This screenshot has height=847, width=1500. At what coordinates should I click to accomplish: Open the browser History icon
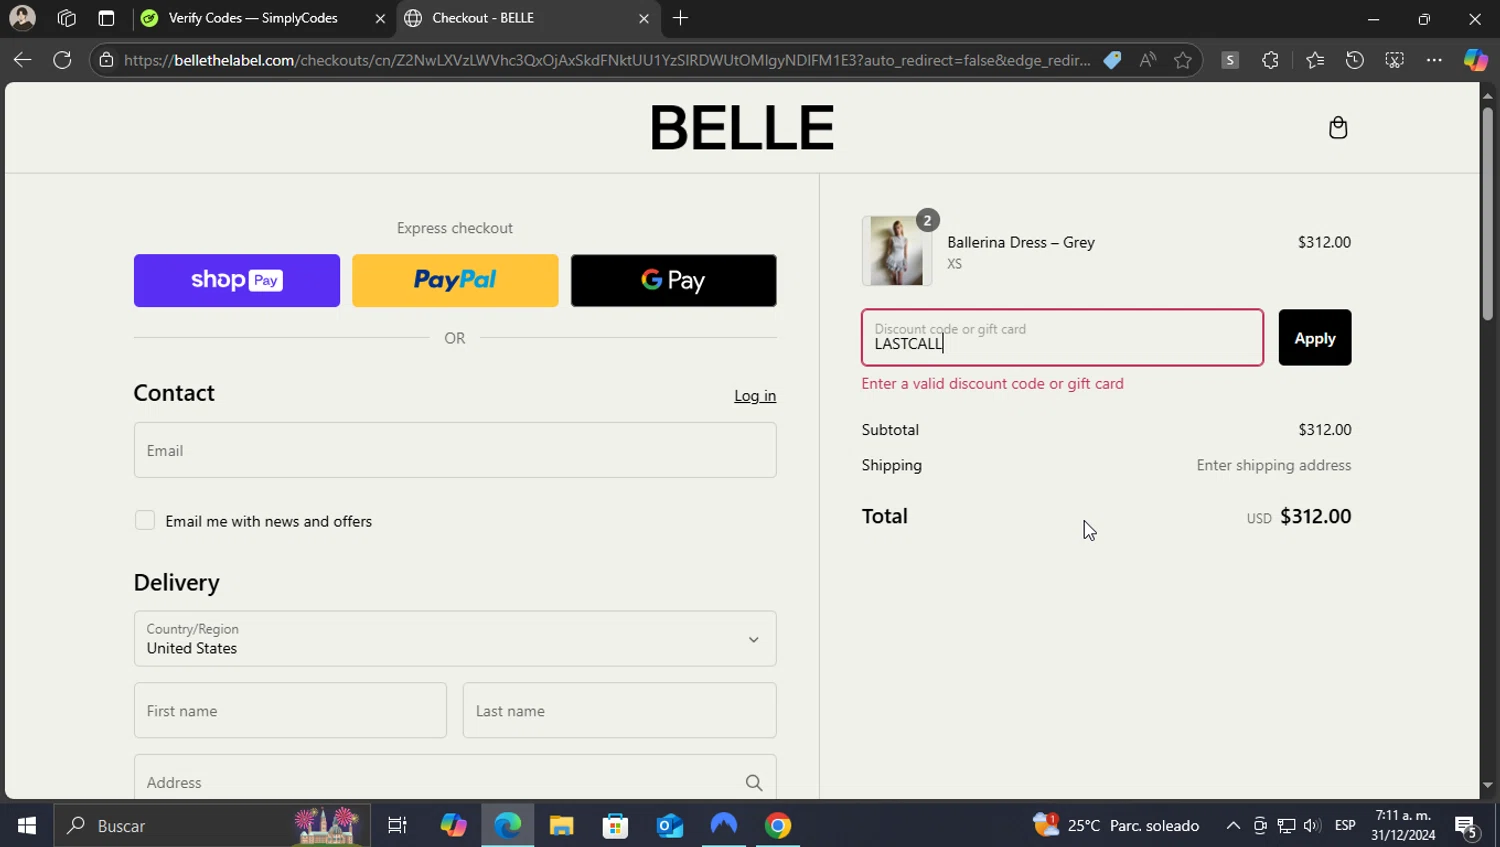pyautogui.click(x=1354, y=60)
